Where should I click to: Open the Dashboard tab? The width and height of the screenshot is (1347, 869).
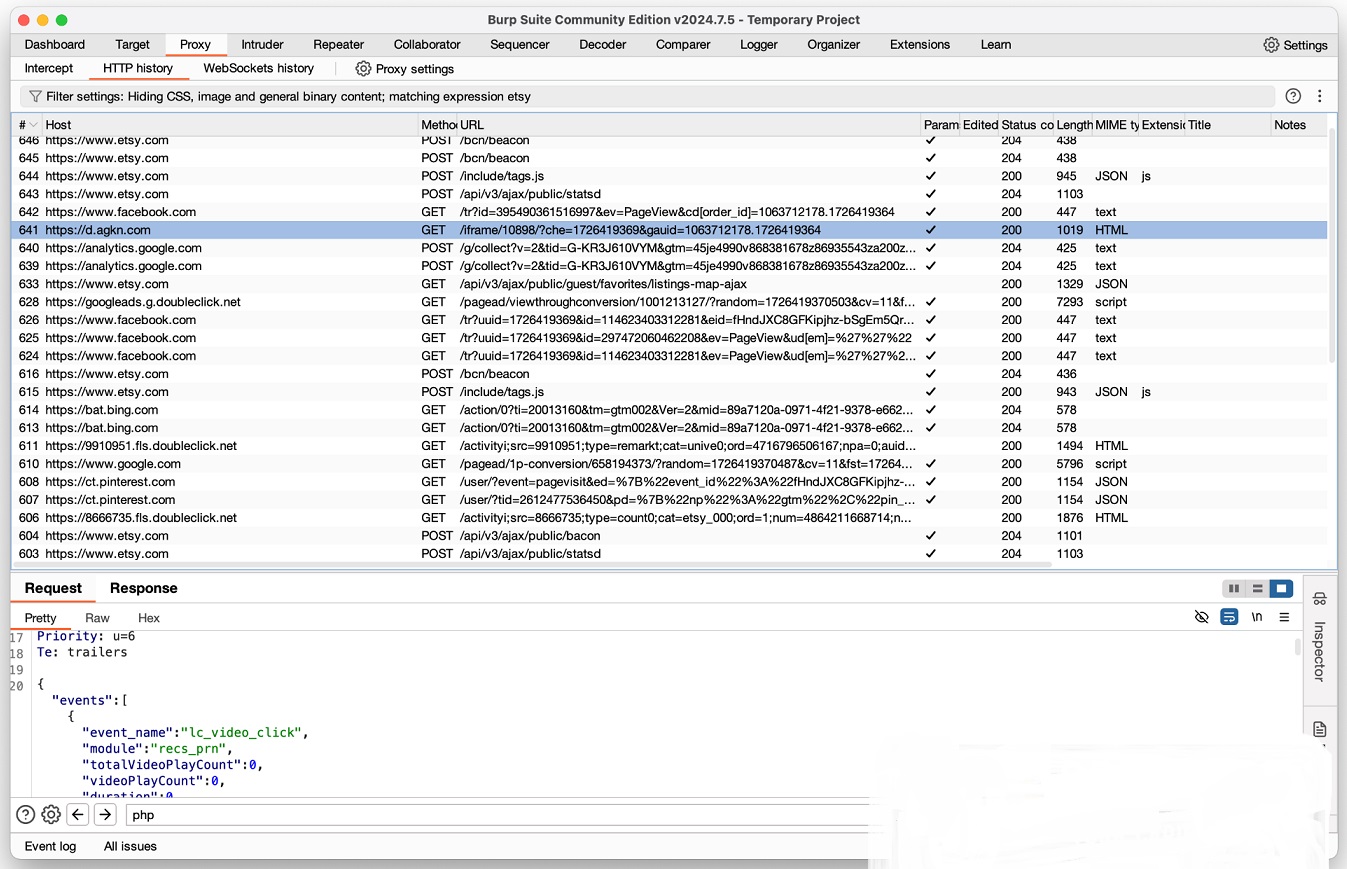[55, 45]
